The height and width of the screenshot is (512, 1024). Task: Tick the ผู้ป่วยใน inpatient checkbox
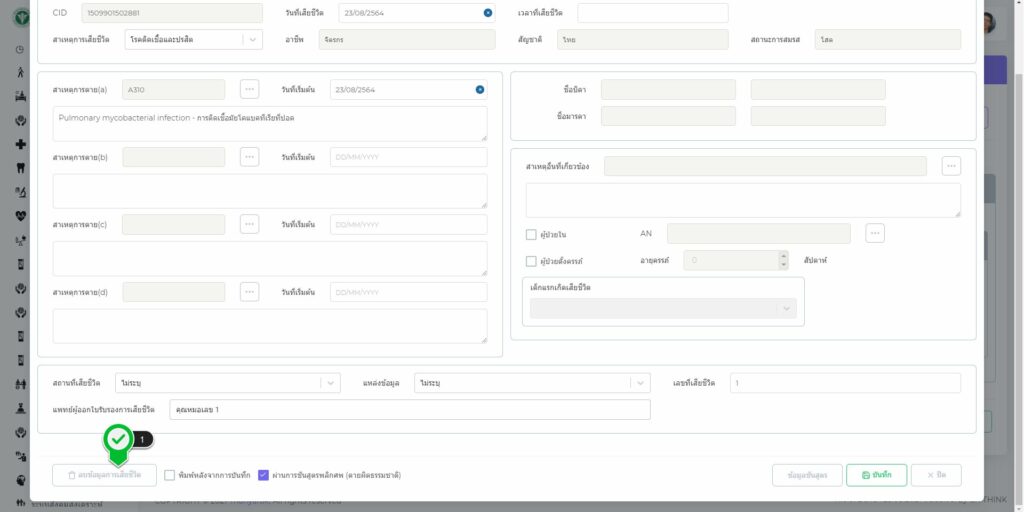(531, 234)
